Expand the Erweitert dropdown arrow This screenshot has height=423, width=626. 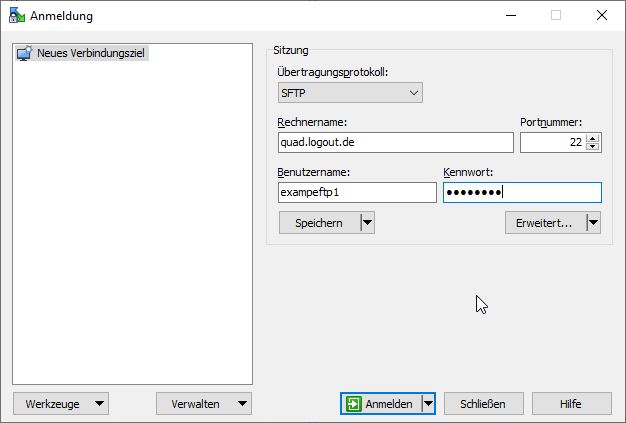click(593, 223)
